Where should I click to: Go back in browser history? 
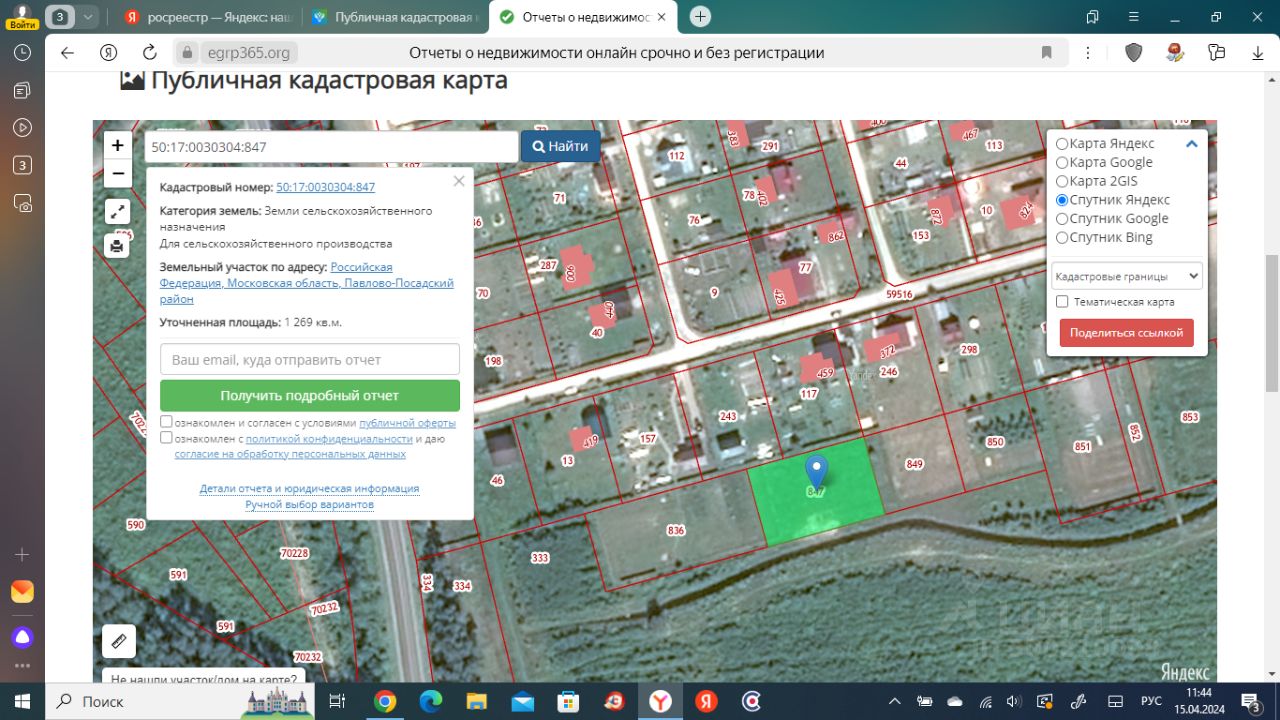point(67,53)
